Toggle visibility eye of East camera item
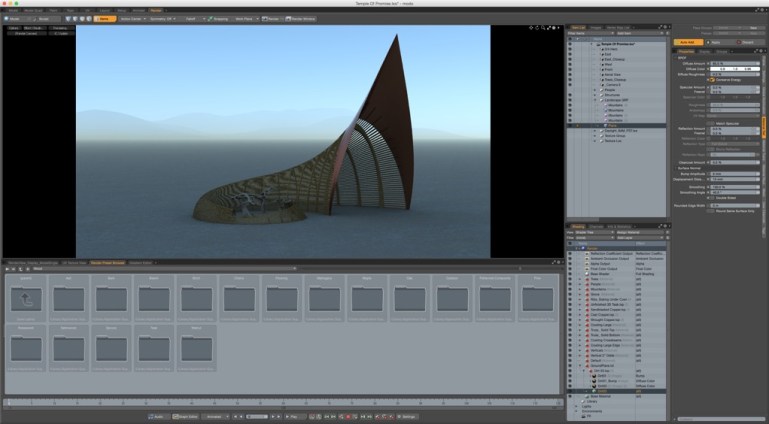 [570, 54]
